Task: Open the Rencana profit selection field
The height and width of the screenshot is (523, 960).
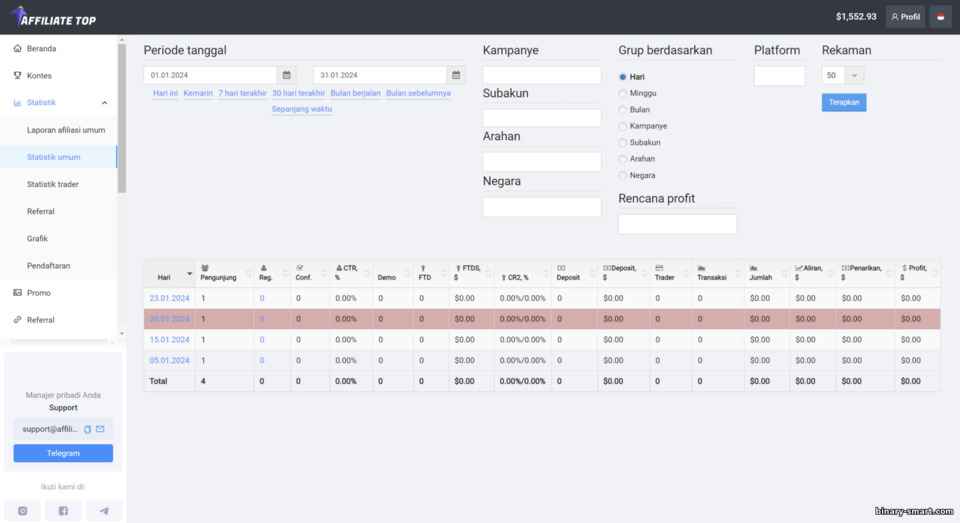Action: click(678, 224)
